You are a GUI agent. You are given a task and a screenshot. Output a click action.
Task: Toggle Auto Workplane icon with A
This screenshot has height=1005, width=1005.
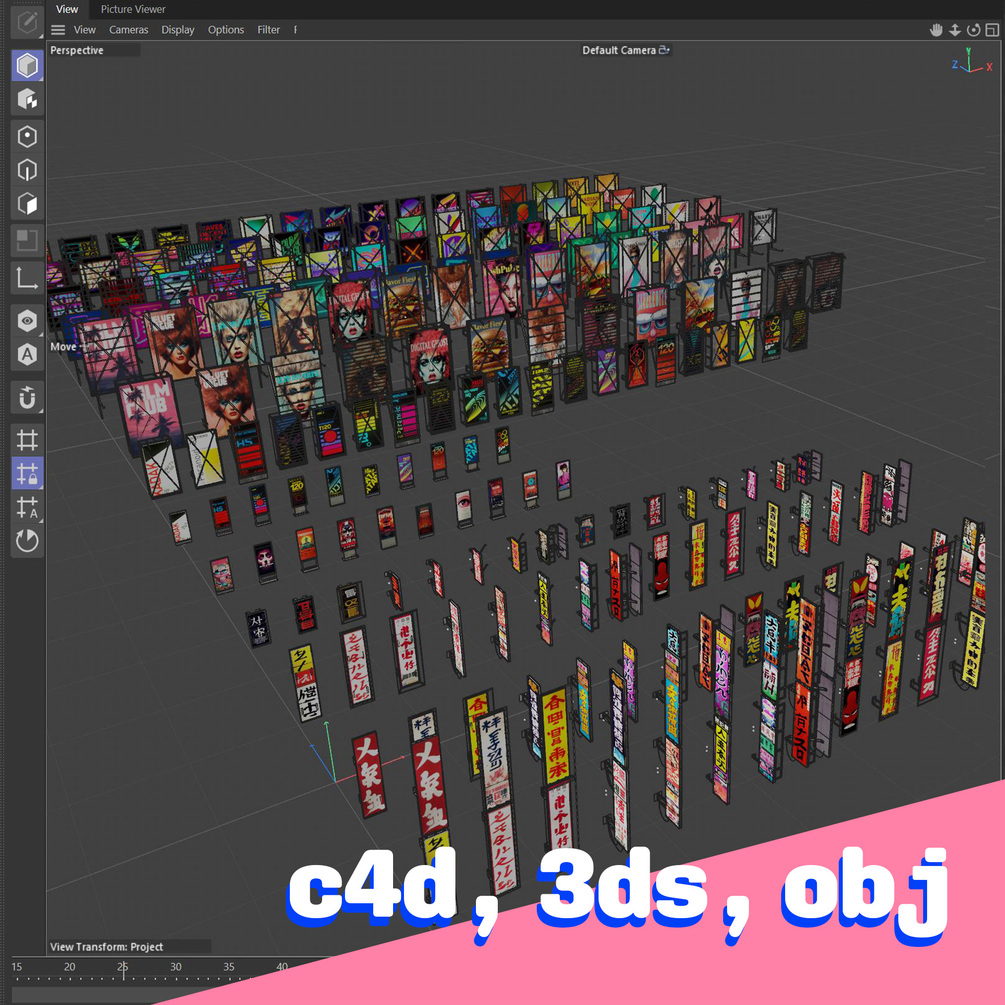point(27,507)
